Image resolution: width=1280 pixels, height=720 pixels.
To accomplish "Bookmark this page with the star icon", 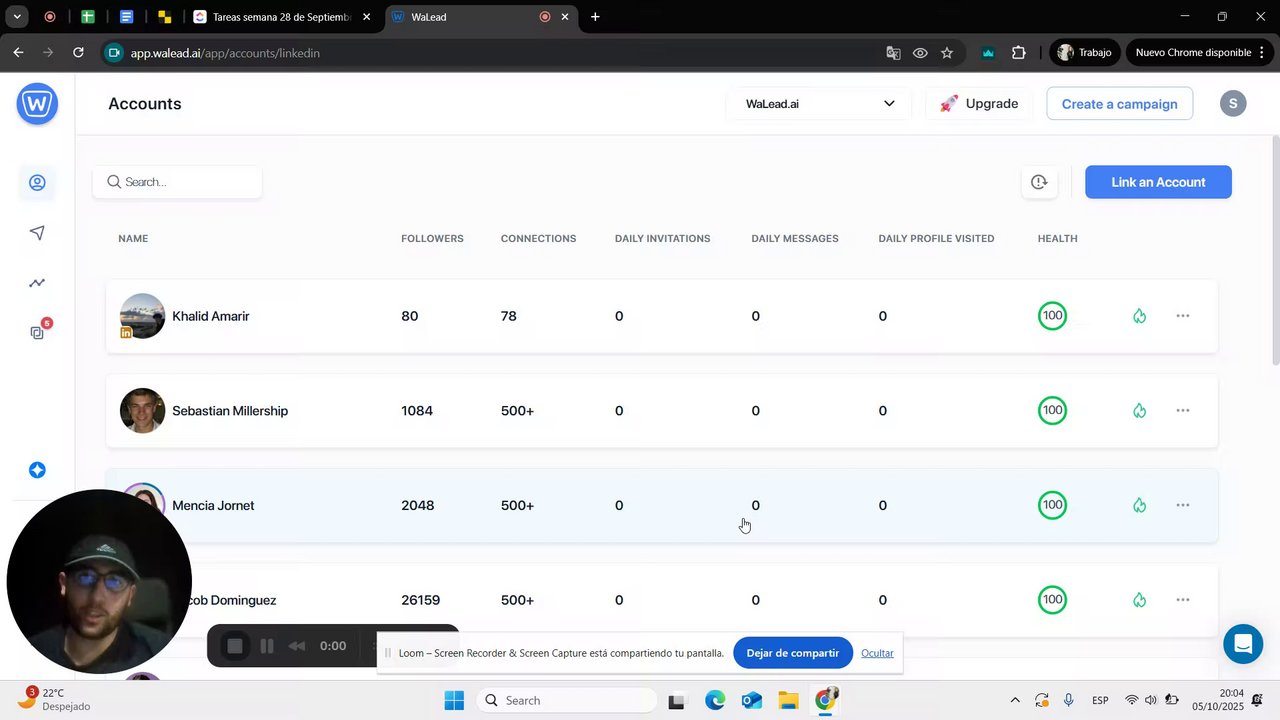I will 947,53.
